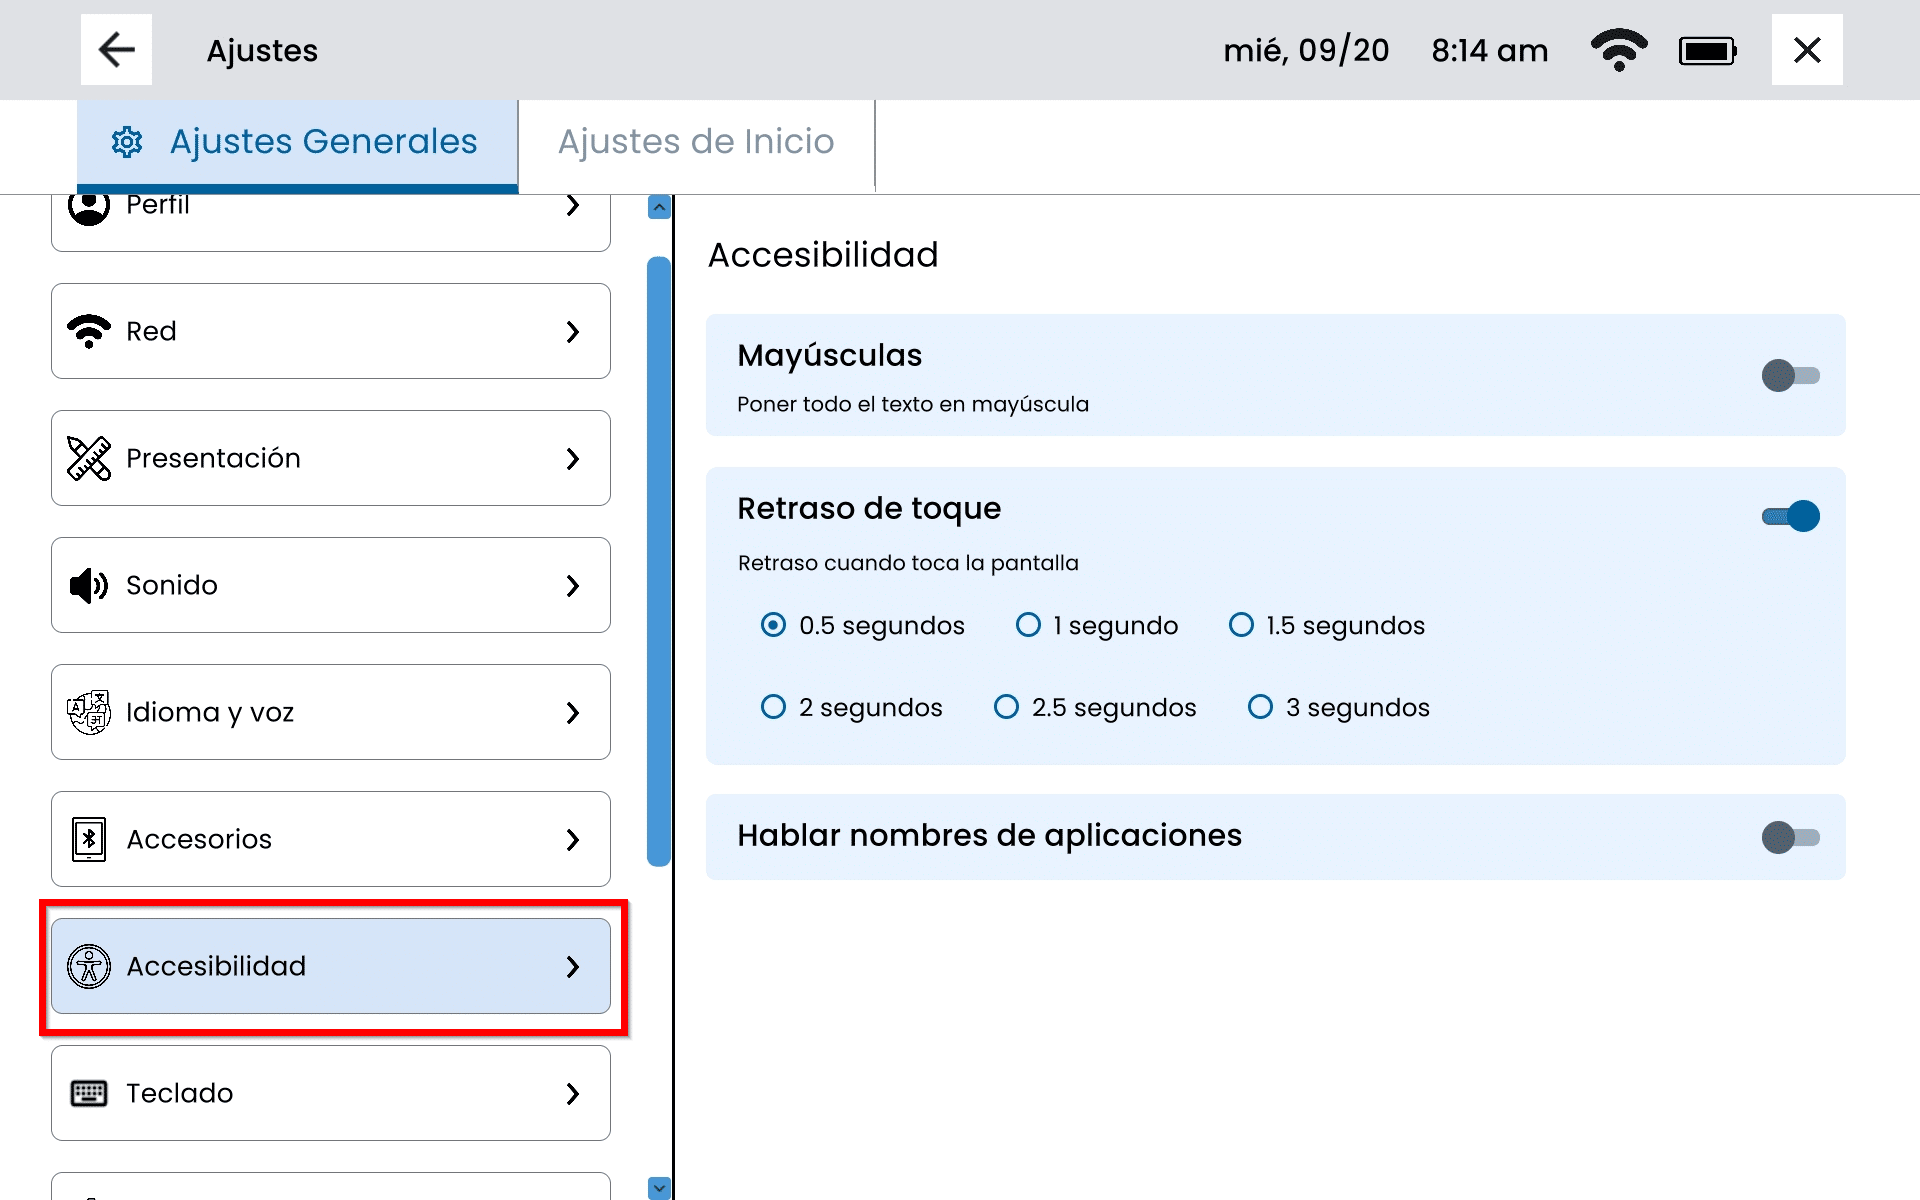Click the scroll down arrow of sidebar
This screenshot has width=1920, height=1200.
659,1187
